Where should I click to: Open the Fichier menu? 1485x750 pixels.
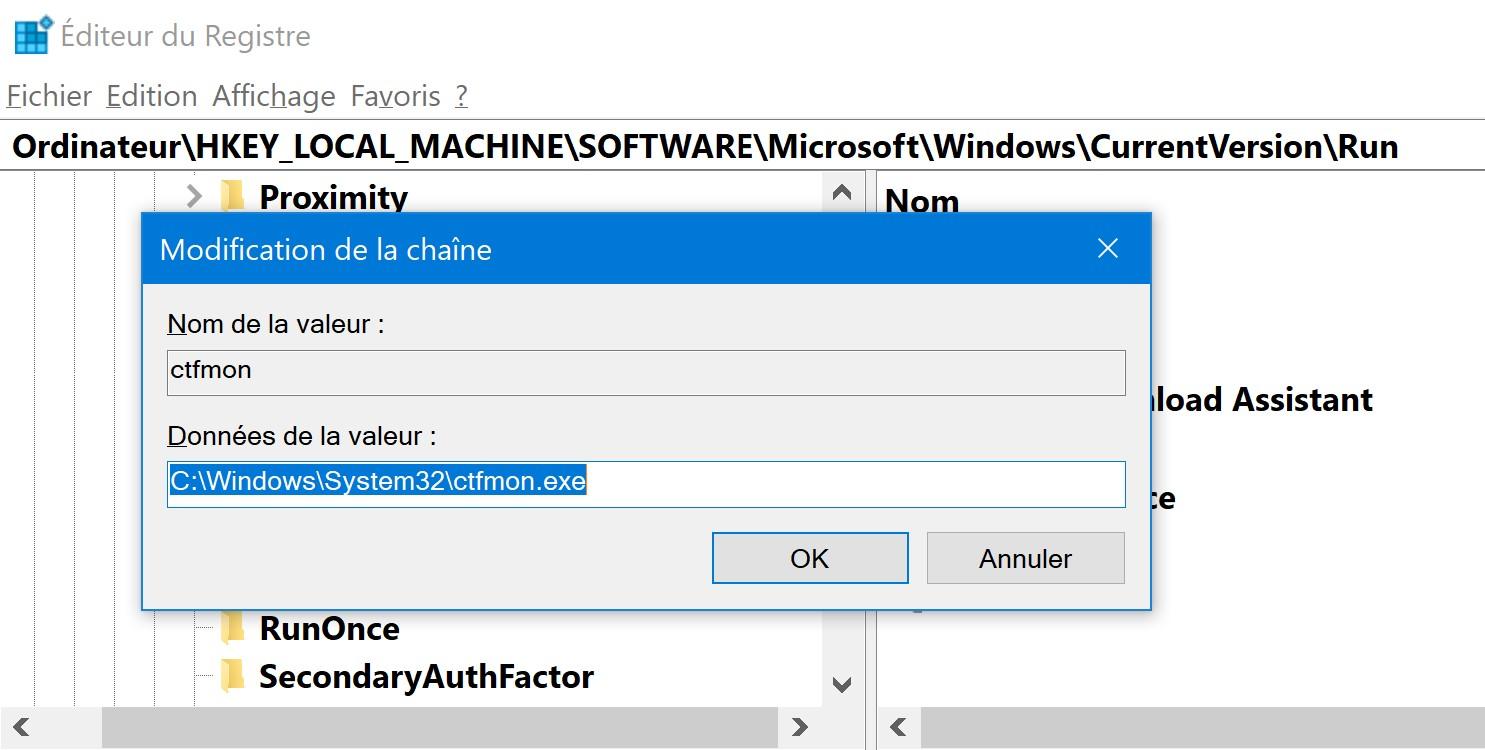(x=49, y=96)
